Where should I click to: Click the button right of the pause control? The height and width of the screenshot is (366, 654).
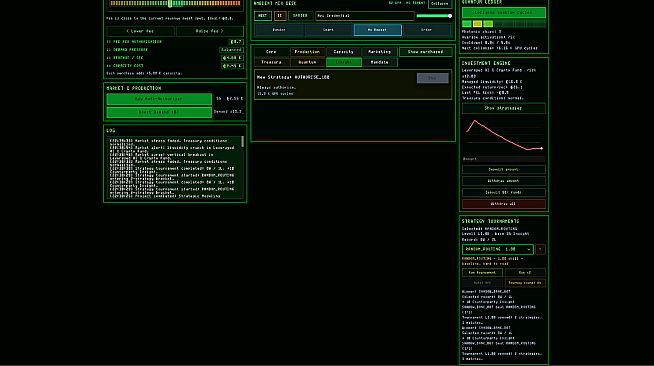(300, 16)
